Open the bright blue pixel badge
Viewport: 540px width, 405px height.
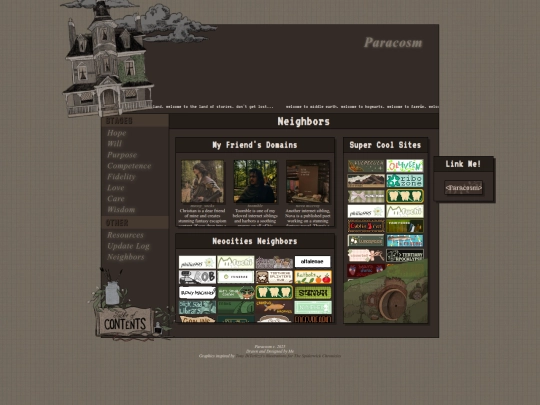pyautogui.click(x=405, y=241)
